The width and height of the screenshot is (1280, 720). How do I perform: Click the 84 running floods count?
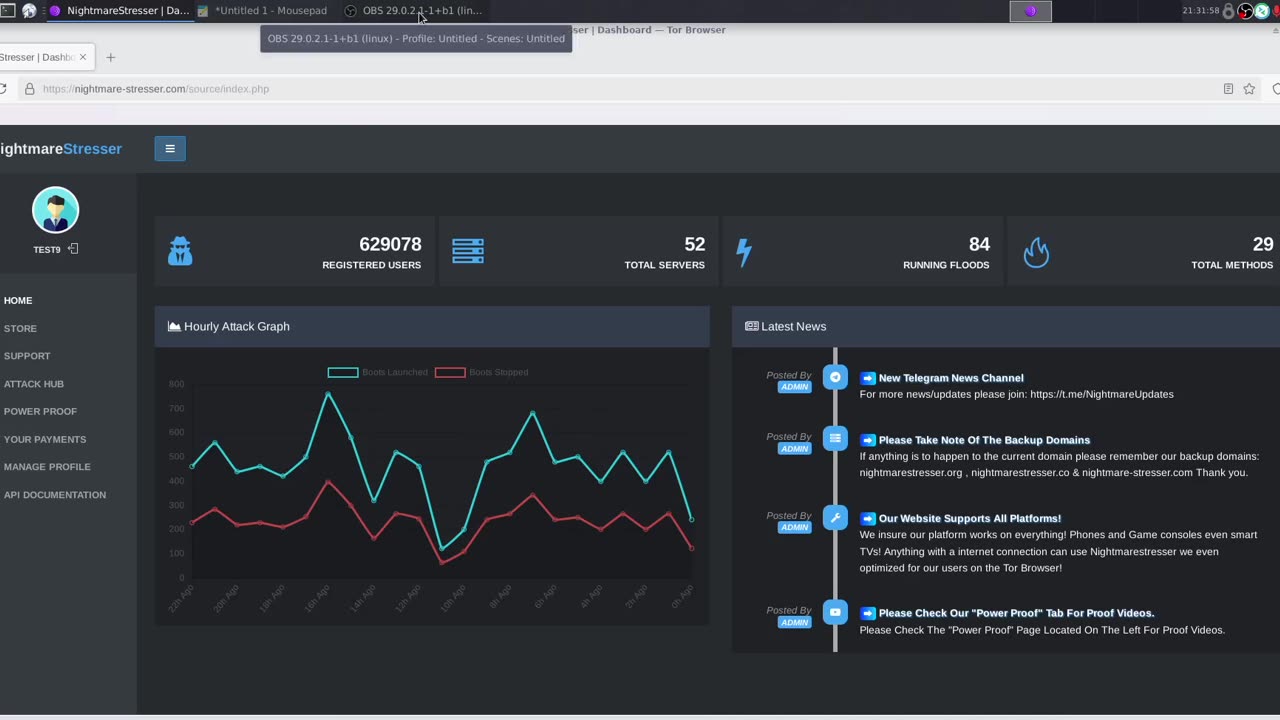point(979,244)
